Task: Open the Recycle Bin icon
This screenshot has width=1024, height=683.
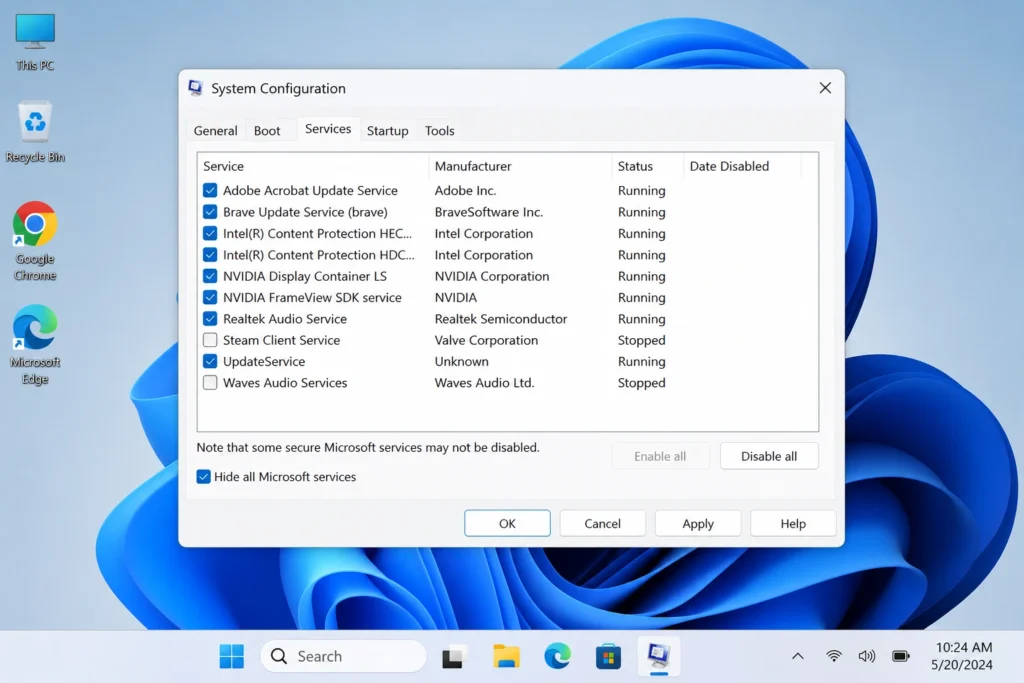Action: 35,131
